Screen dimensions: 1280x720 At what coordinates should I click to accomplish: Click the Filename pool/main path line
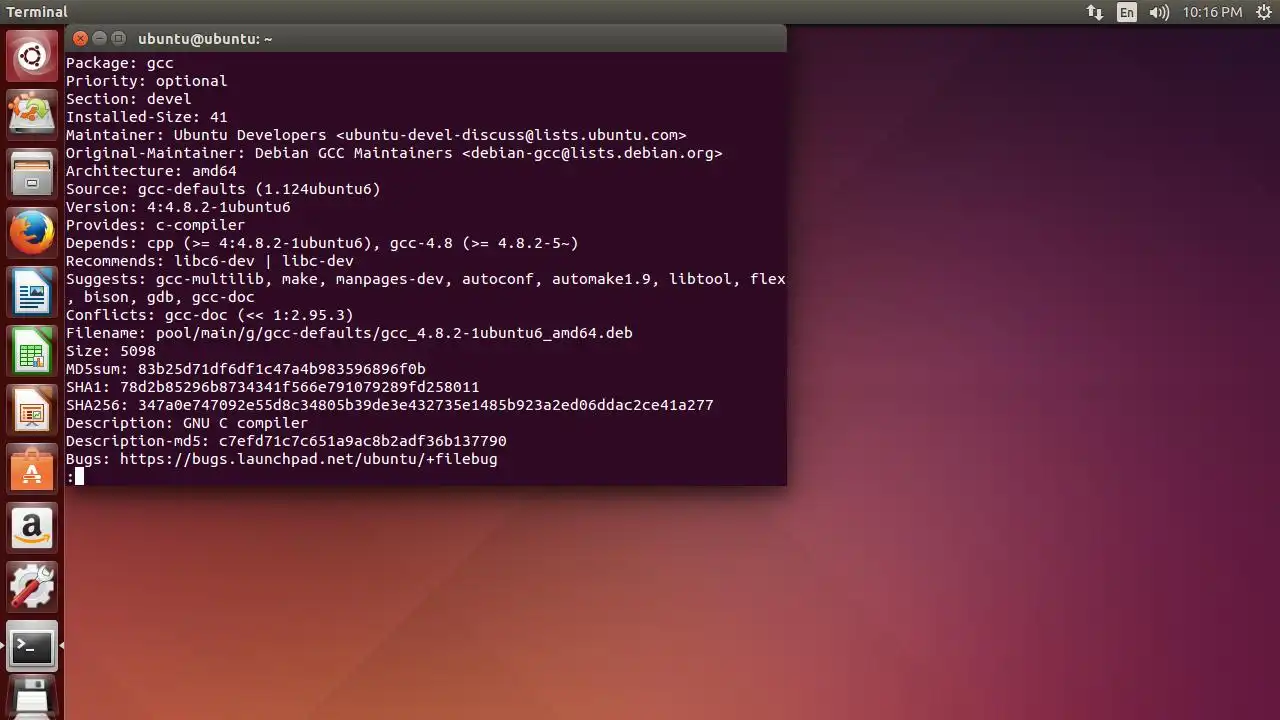pos(349,333)
